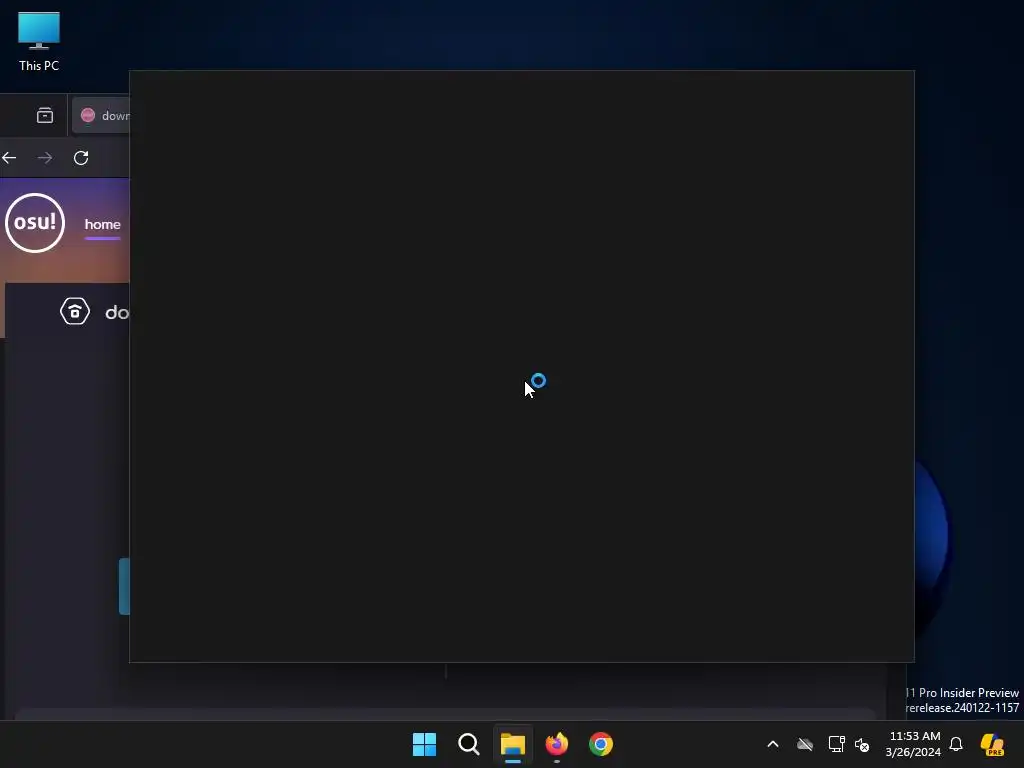Open the clock showing 11:53 AM
Image resolution: width=1024 pixels, height=768 pixels.
click(x=913, y=744)
